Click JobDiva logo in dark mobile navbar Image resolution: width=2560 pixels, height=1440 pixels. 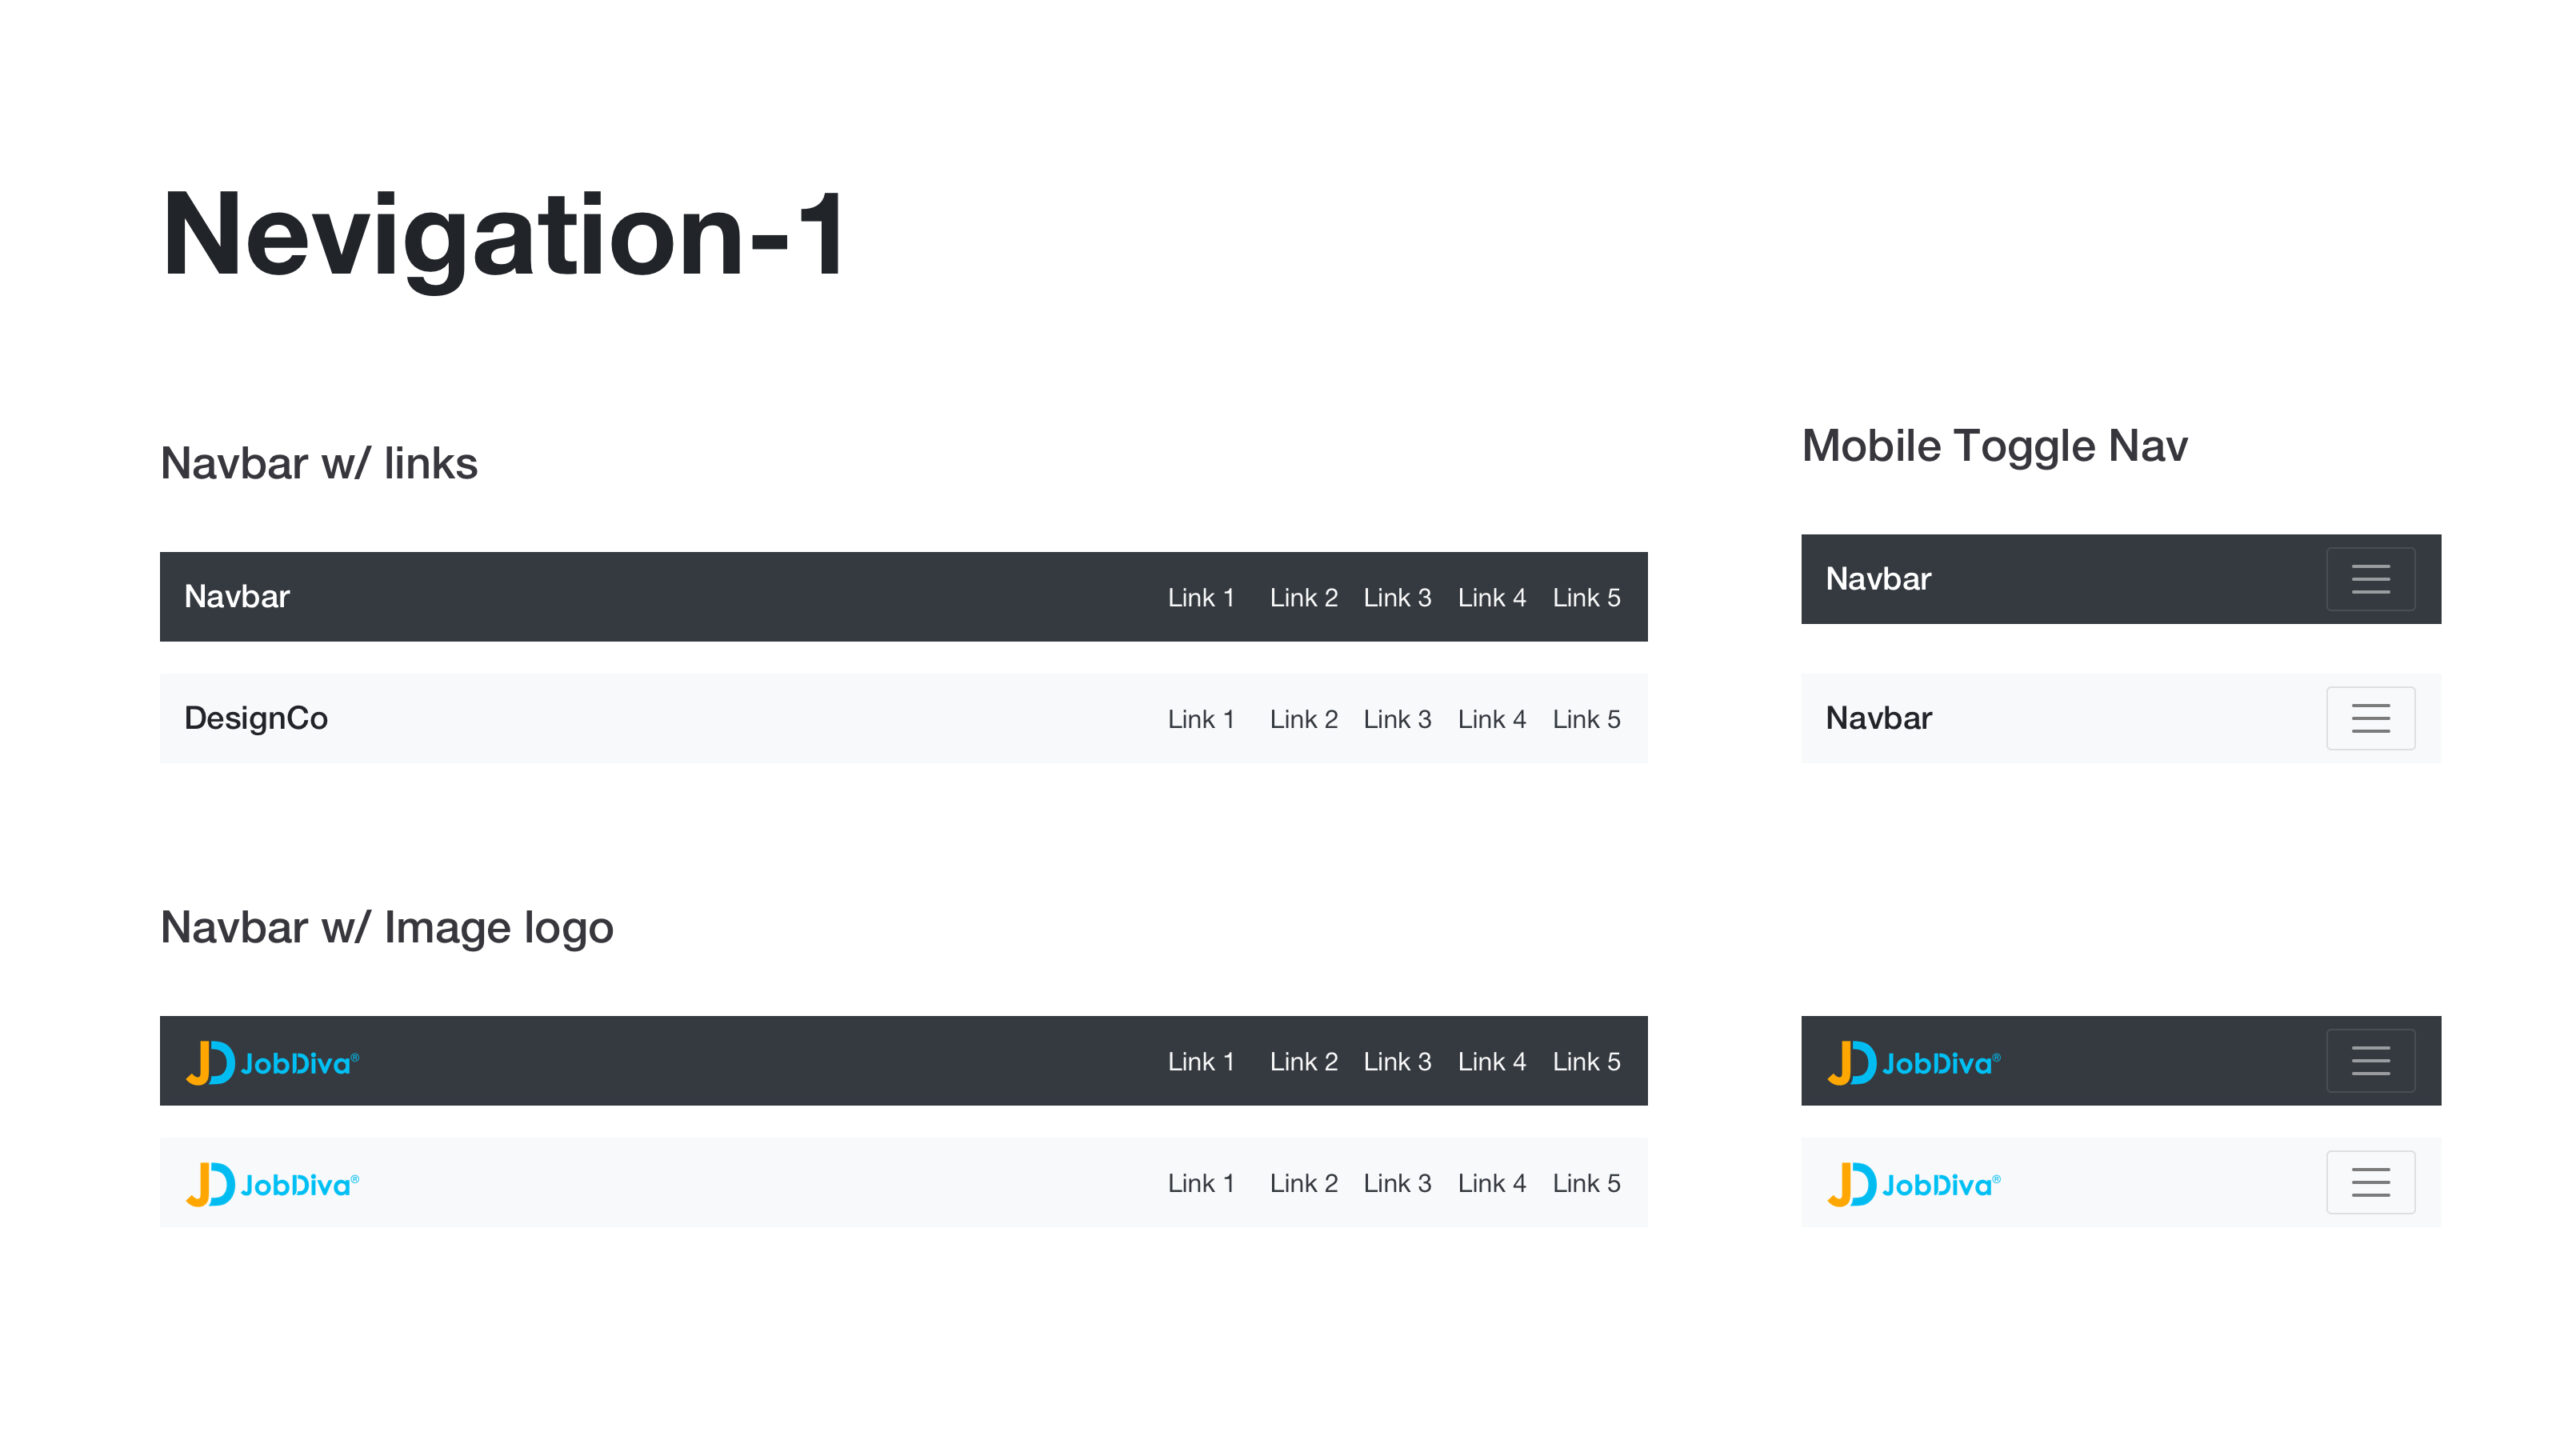(x=1914, y=1062)
